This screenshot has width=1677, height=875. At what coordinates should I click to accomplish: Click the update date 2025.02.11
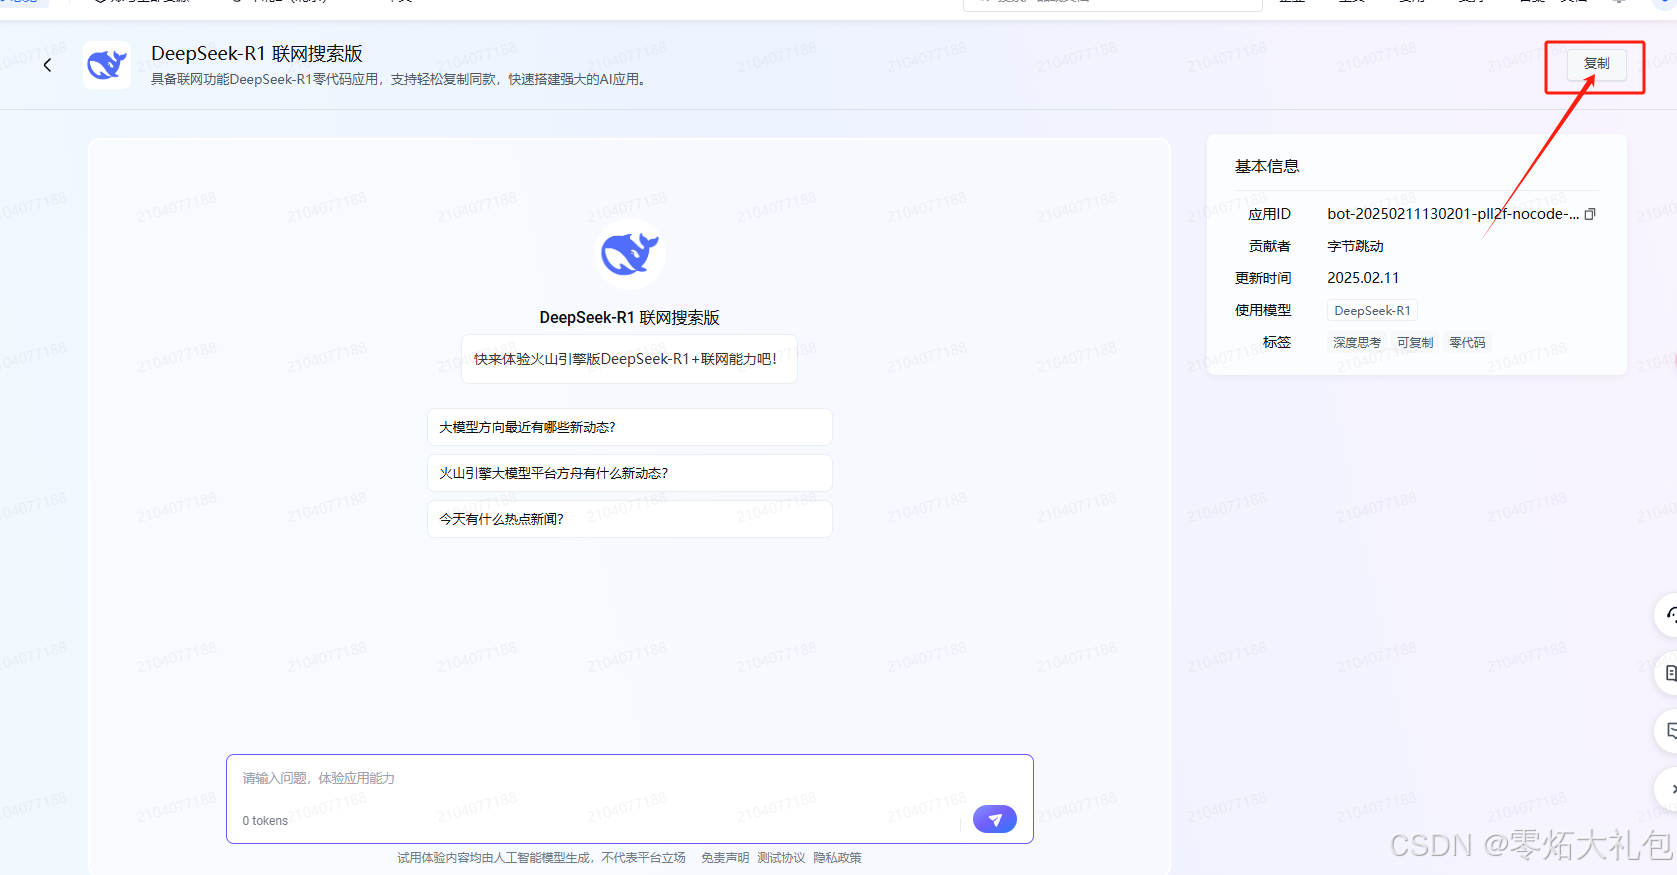(x=1363, y=278)
